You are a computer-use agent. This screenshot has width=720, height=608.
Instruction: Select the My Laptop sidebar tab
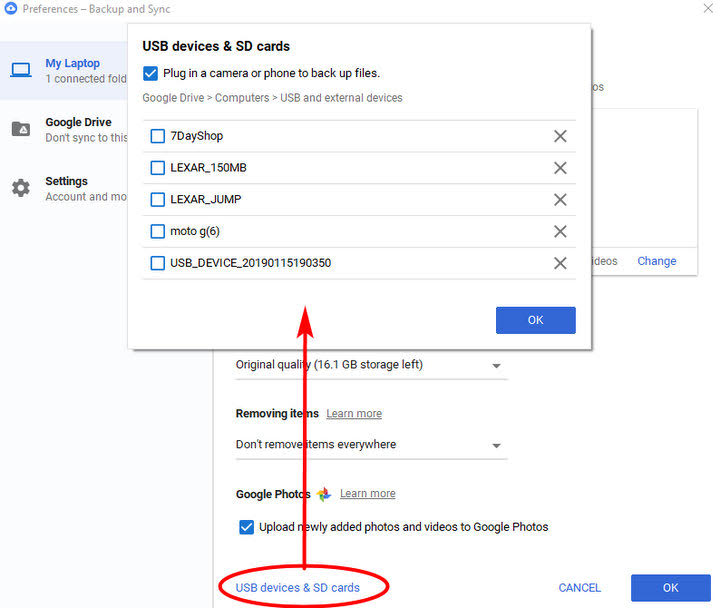pyautogui.click(x=64, y=70)
